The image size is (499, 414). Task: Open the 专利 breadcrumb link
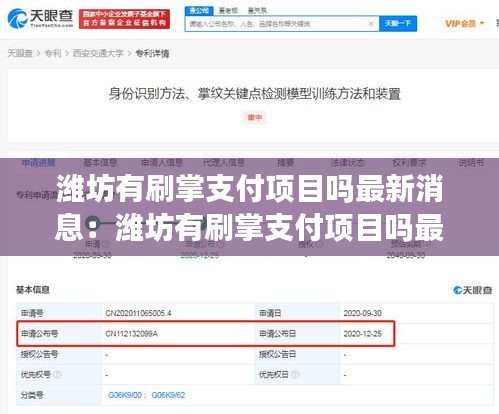click(x=53, y=53)
